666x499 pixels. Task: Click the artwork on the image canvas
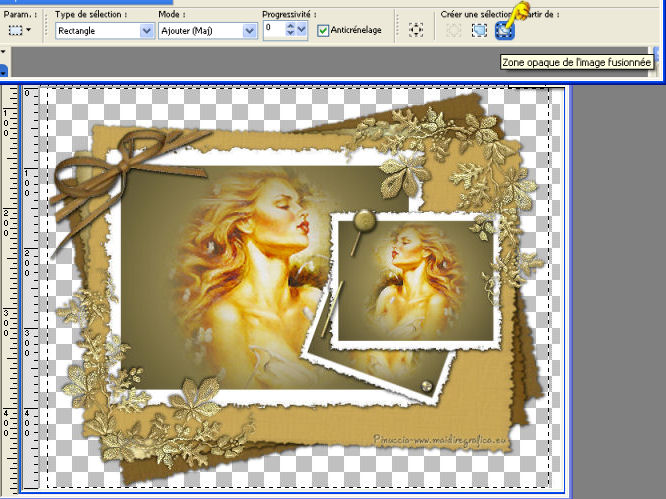[x=298, y=288]
